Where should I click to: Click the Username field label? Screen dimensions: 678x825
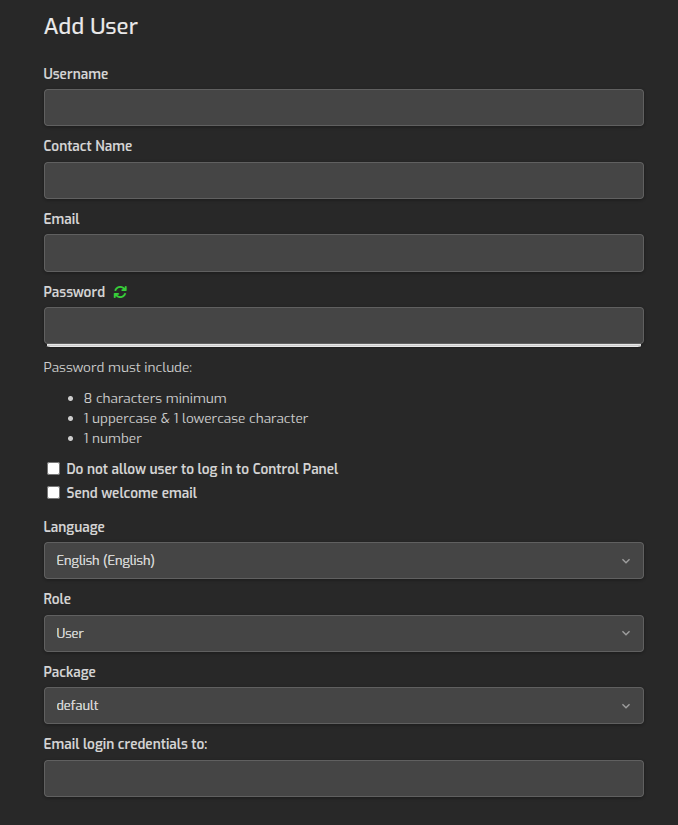click(76, 74)
